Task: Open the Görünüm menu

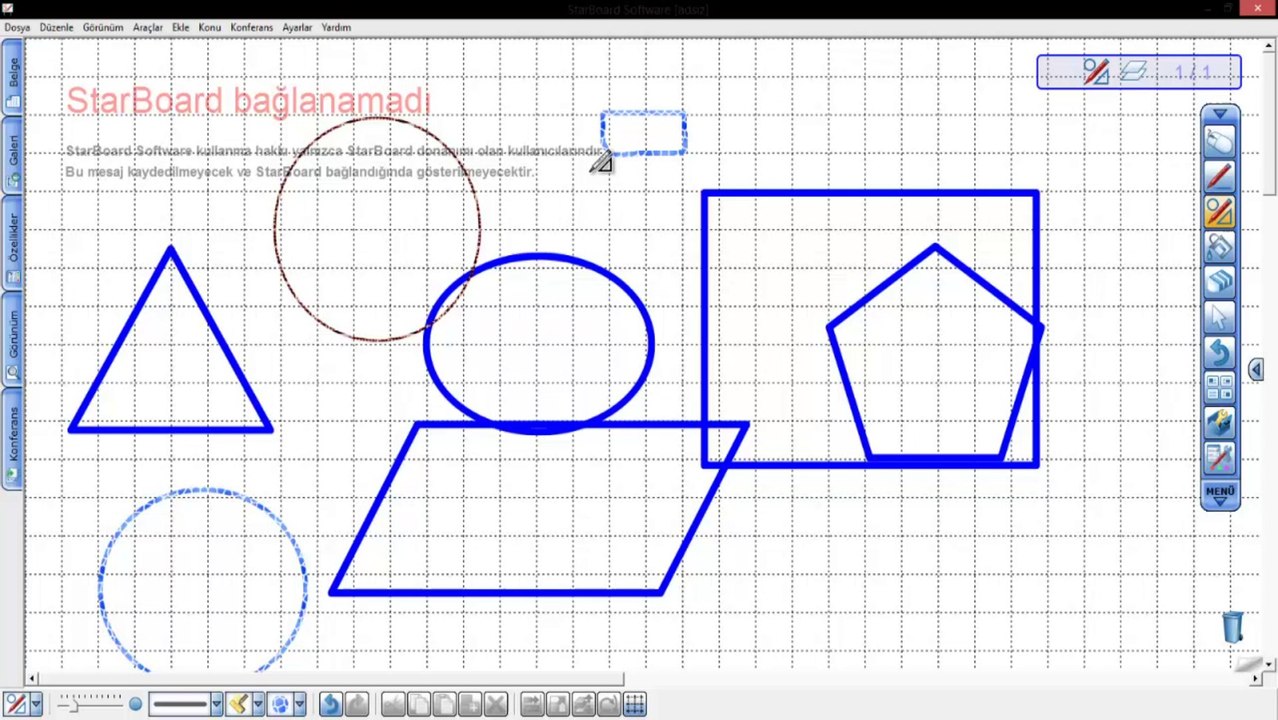Action: click(103, 27)
